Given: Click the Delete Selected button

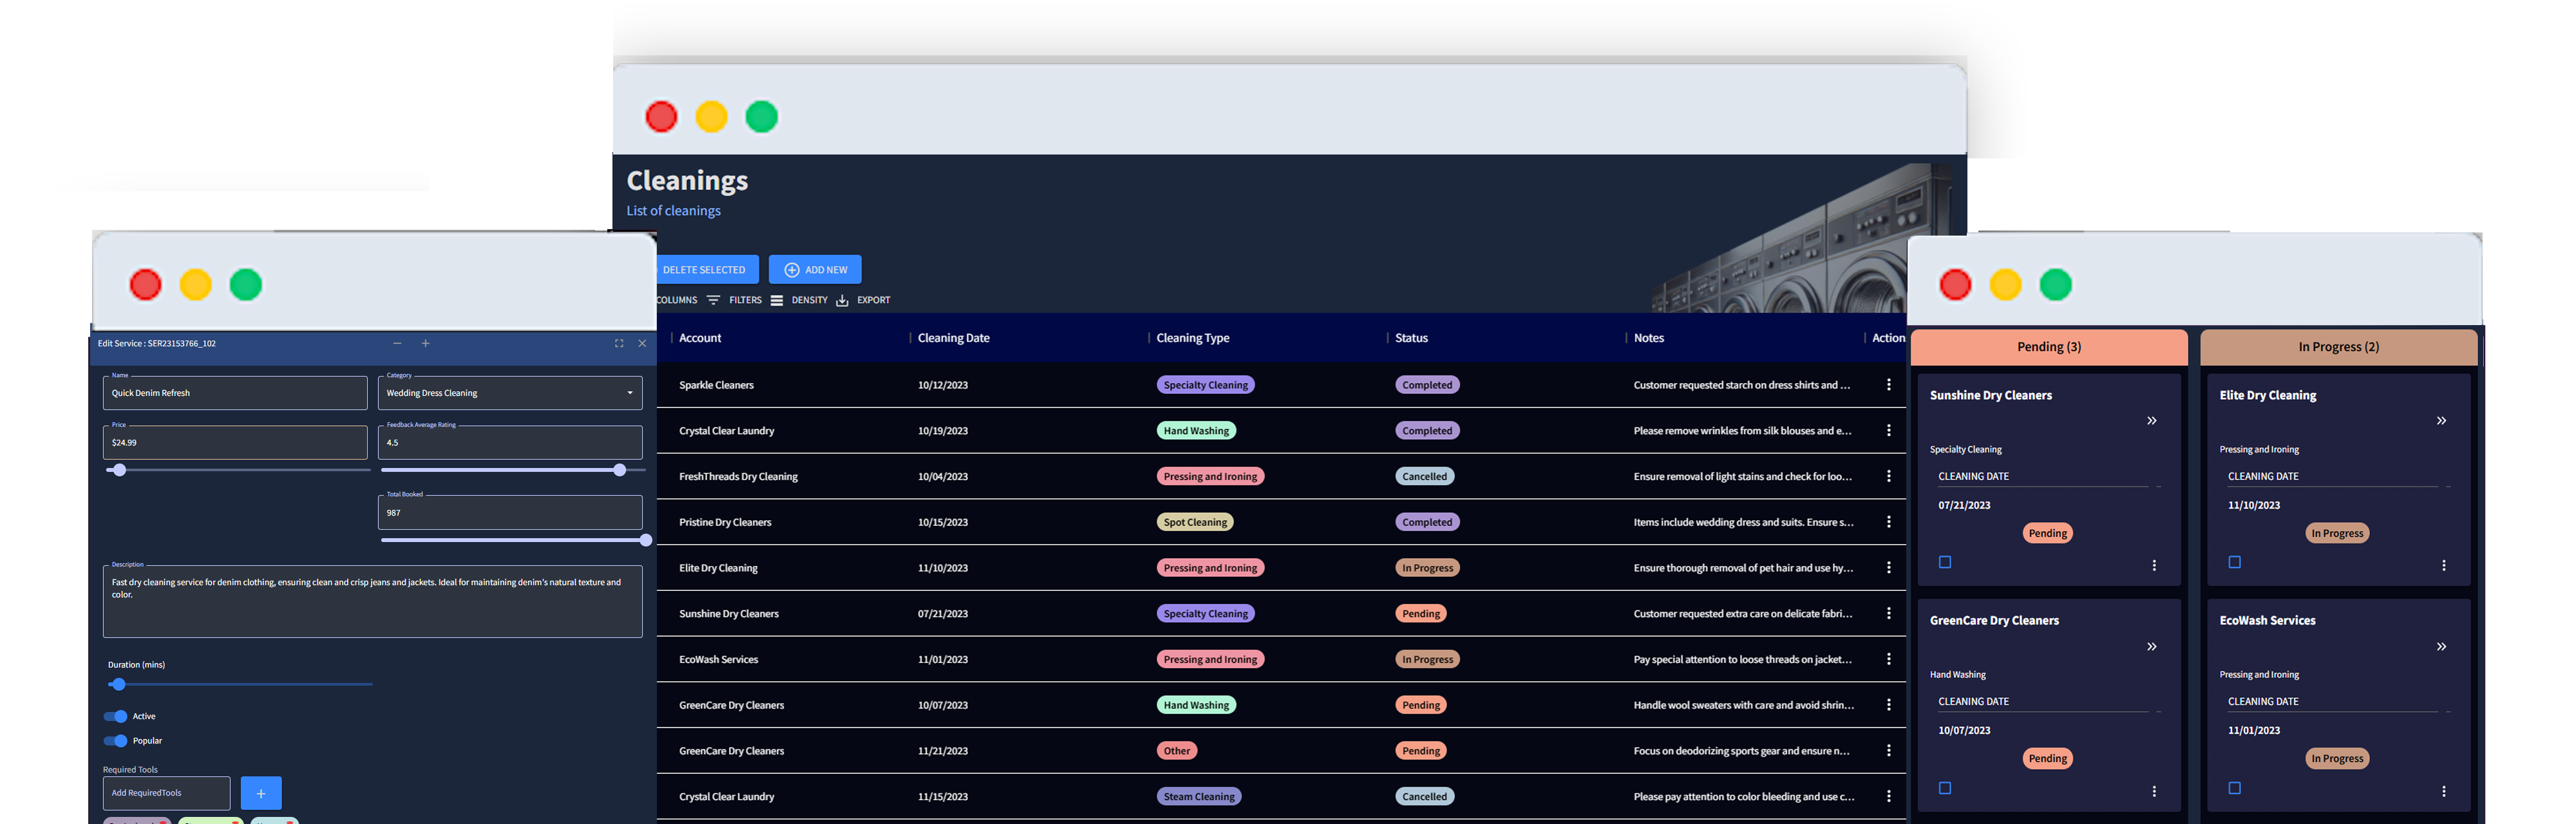Looking at the screenshot, I should [x=704, y=270].
